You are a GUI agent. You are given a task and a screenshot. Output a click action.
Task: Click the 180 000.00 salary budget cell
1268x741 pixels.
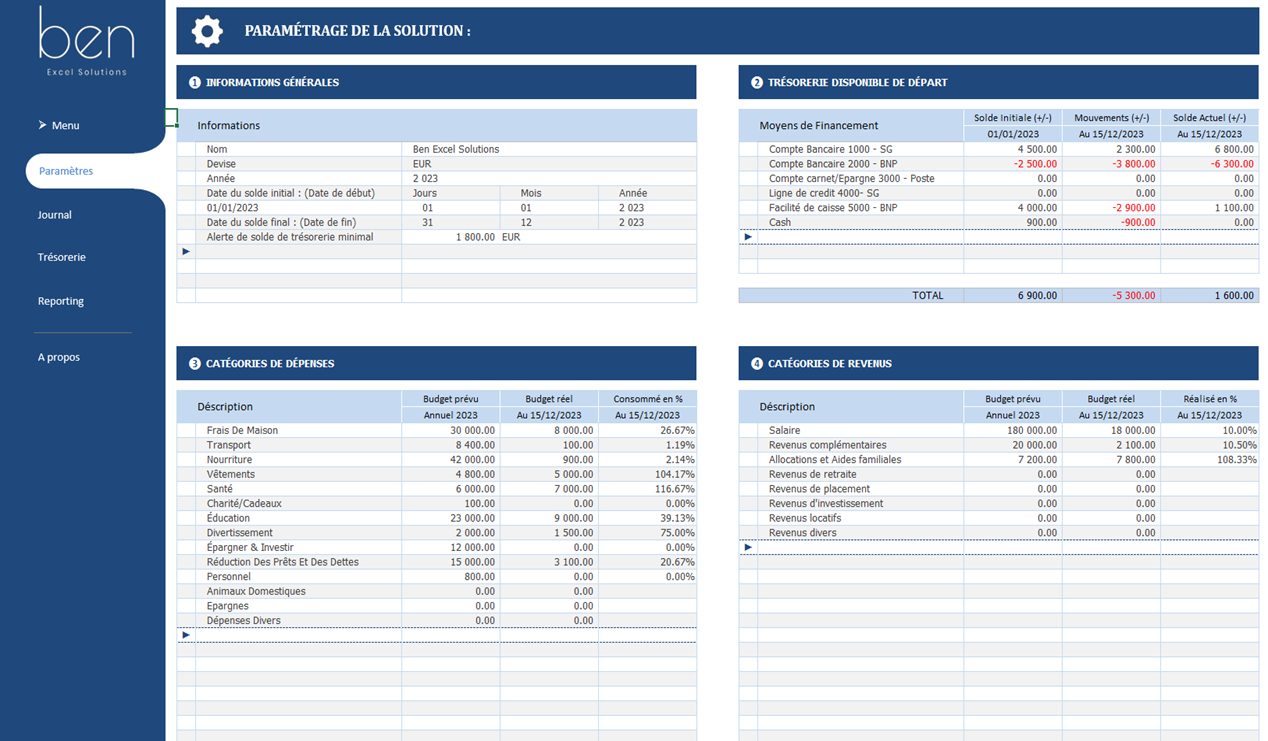pos(1012,430)
